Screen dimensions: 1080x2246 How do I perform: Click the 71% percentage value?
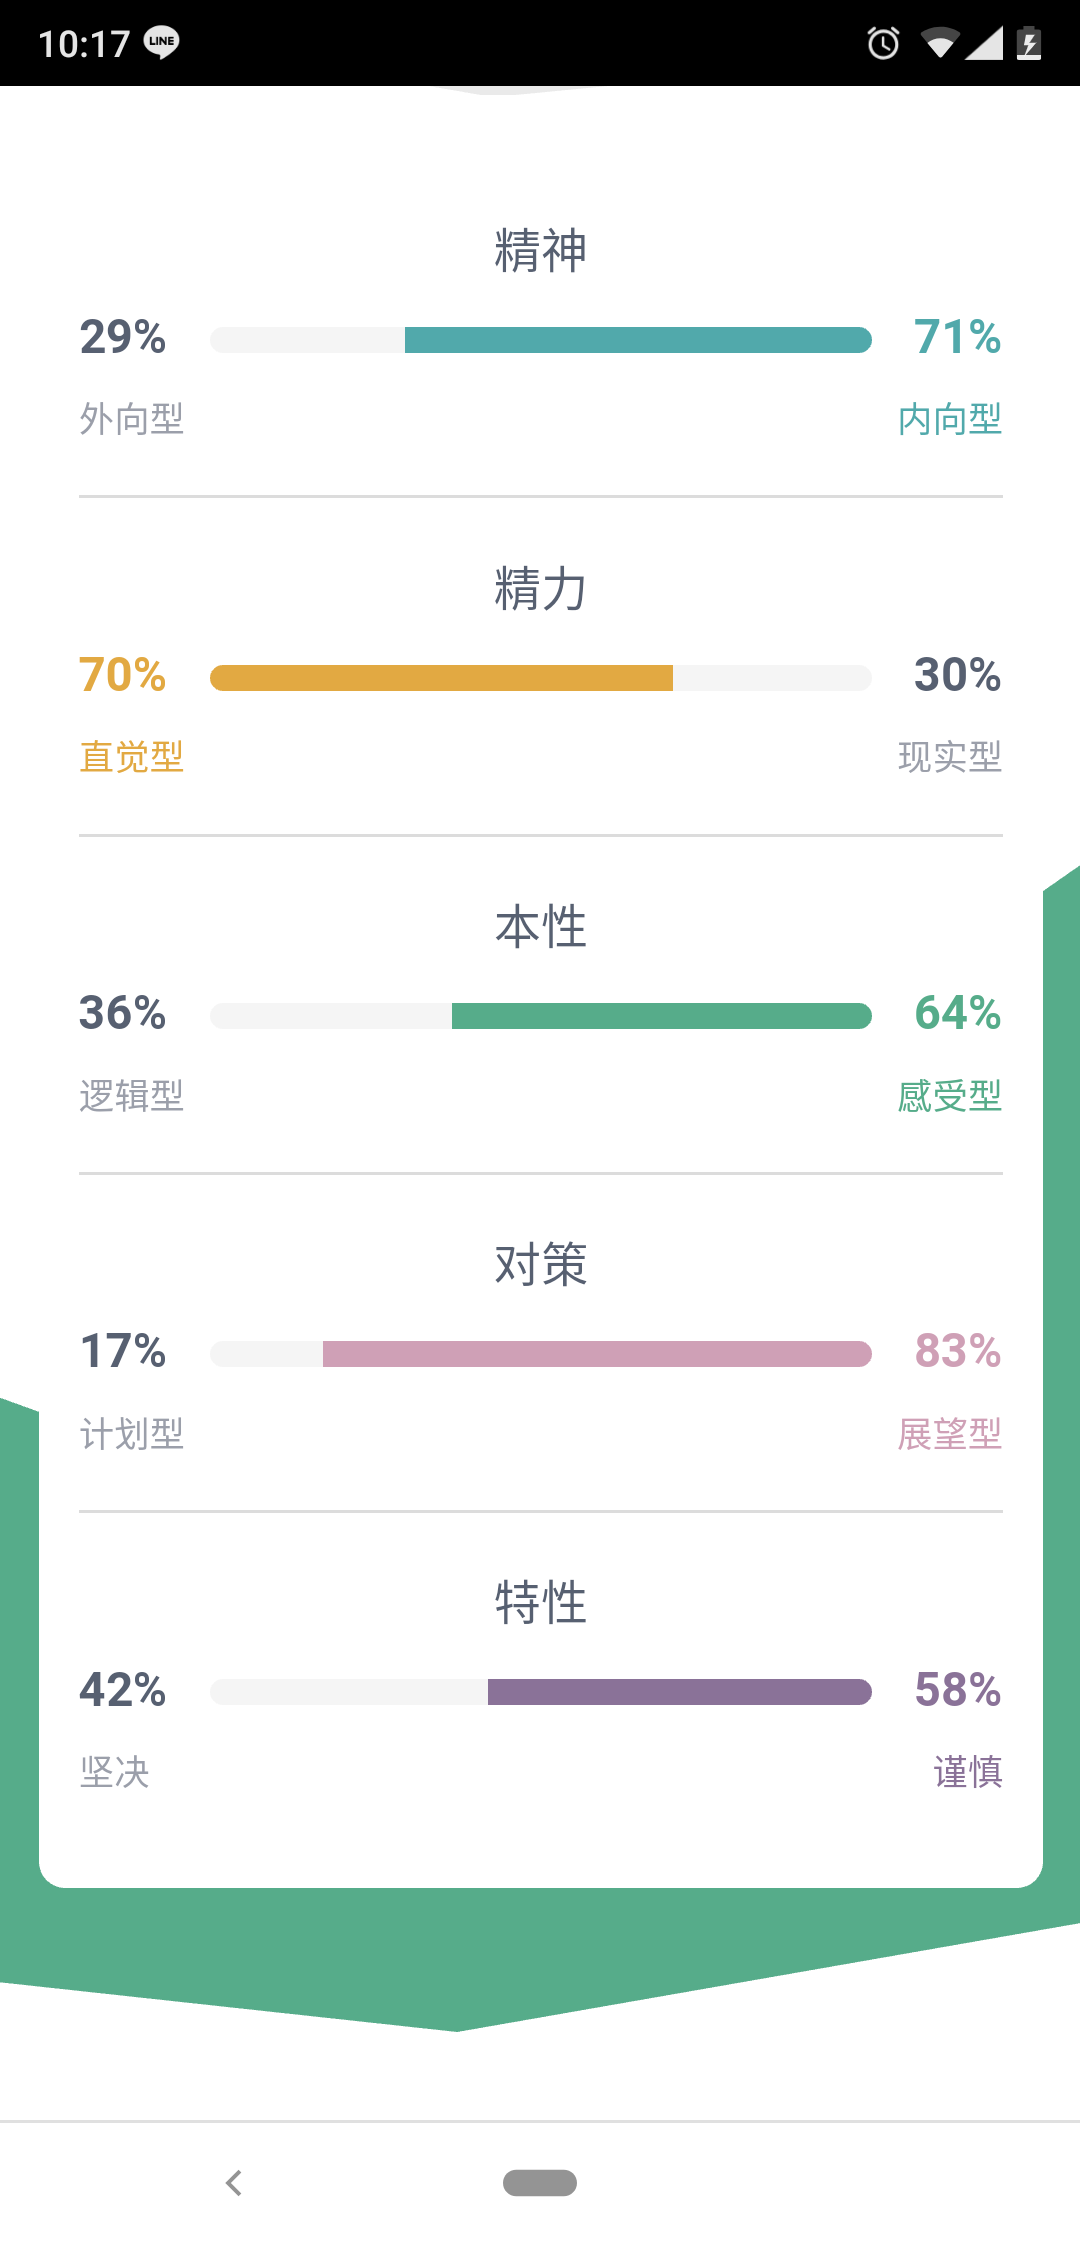[x=958, y=337]
